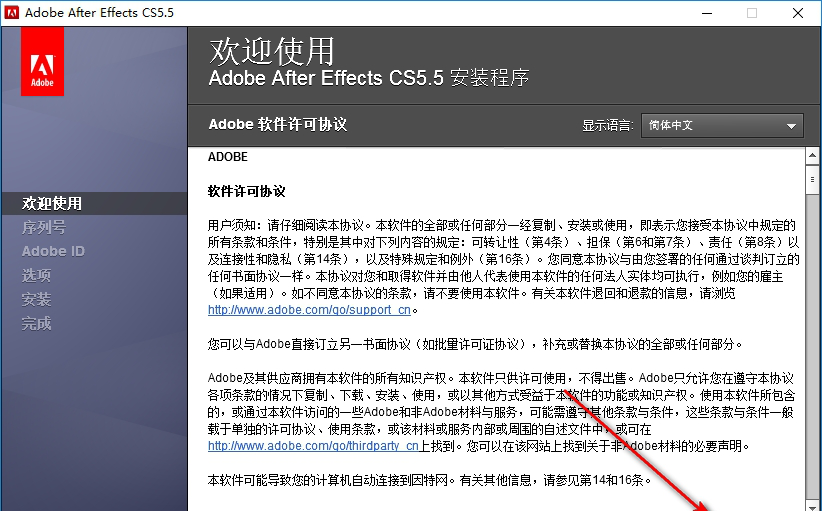Select the 选项 step in the sidebar
The width and height of the screenshot is (822, 531).
(x=36, y=276)
